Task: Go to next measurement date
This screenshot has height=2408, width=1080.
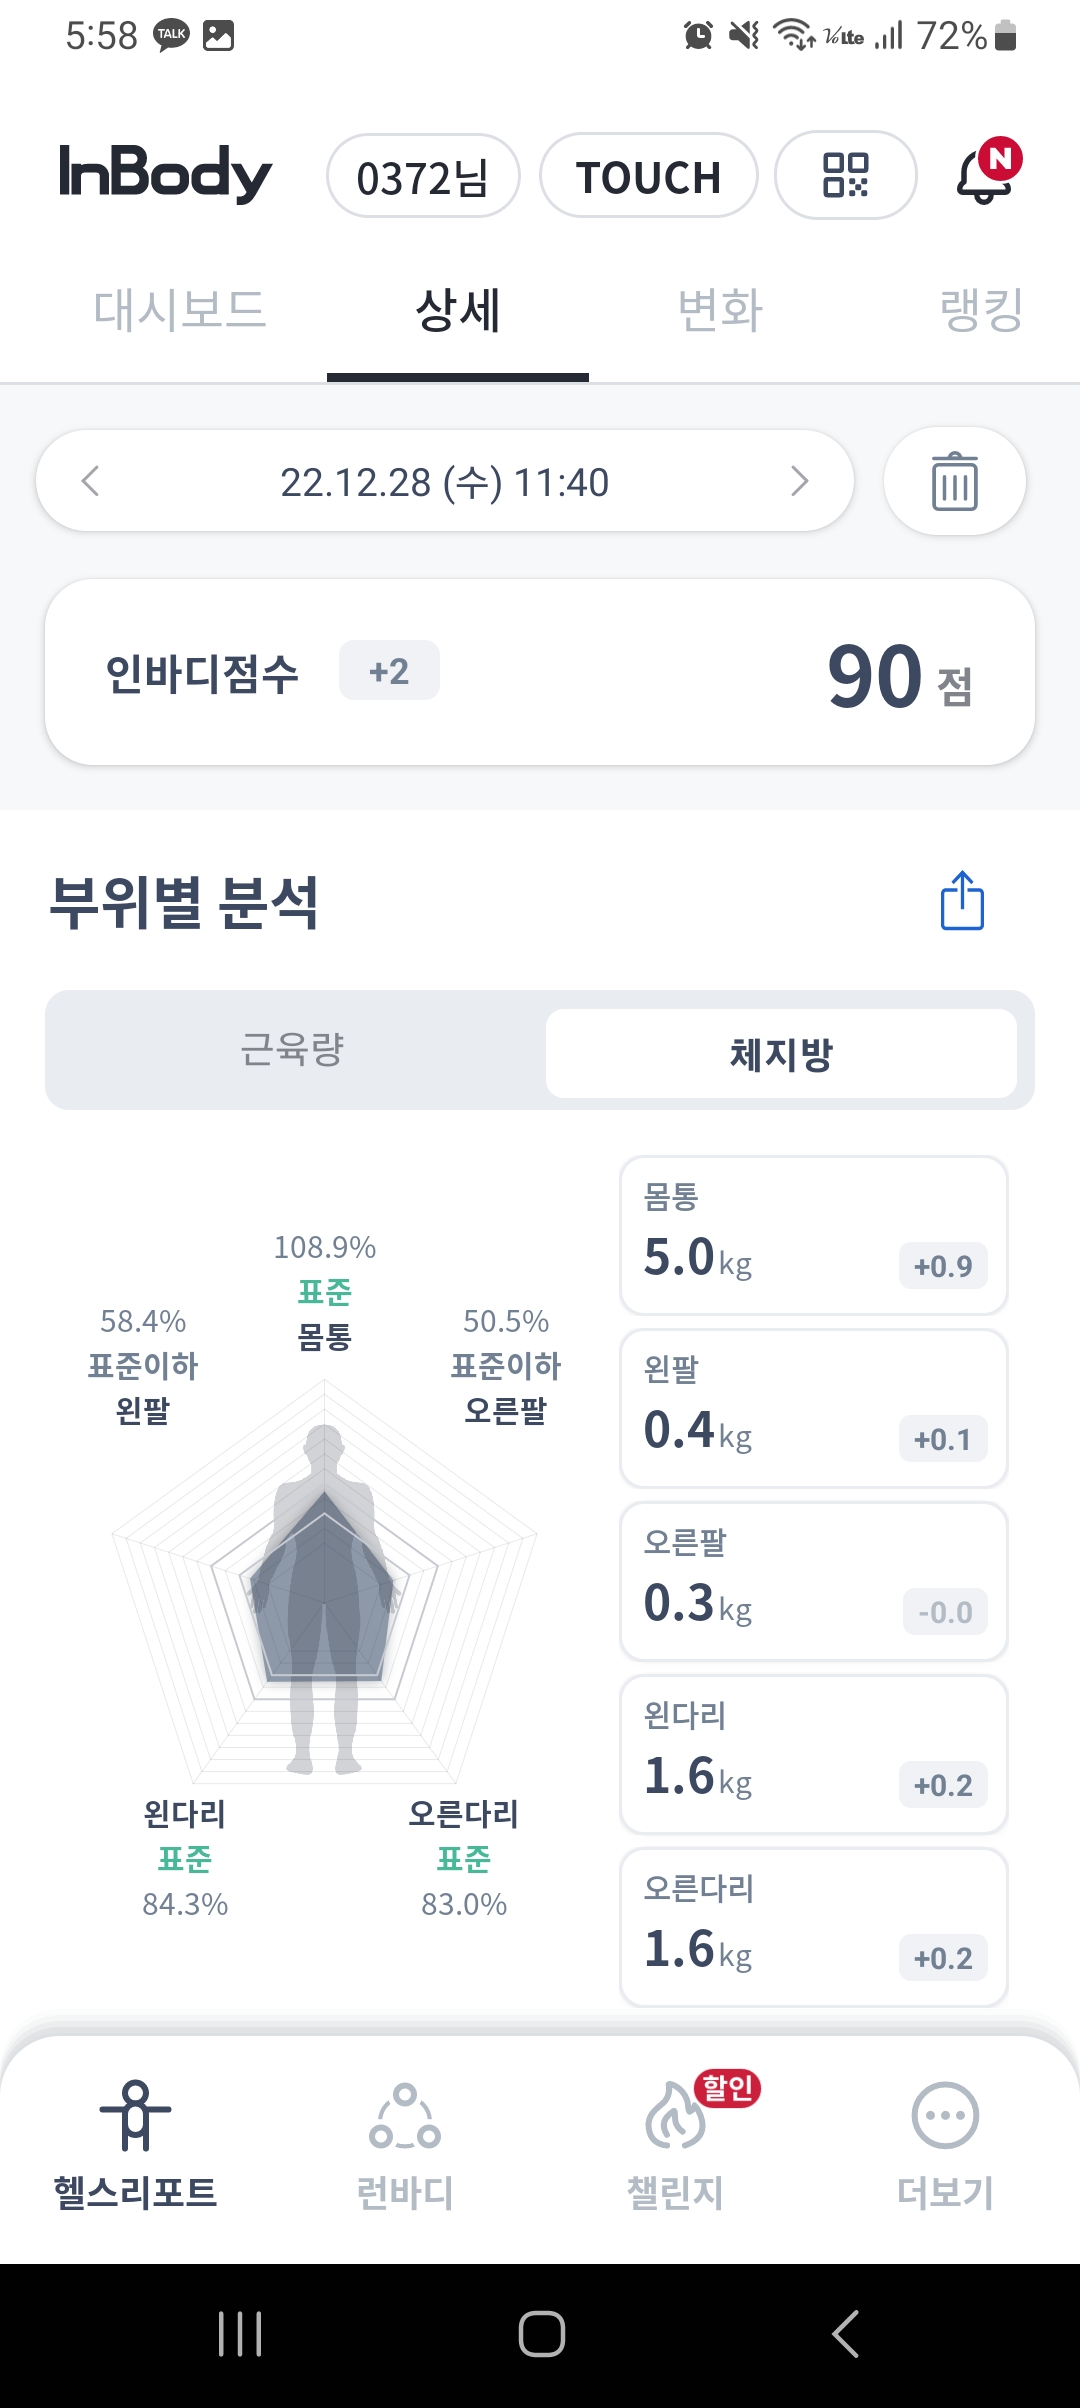Action: coord(799,481)
